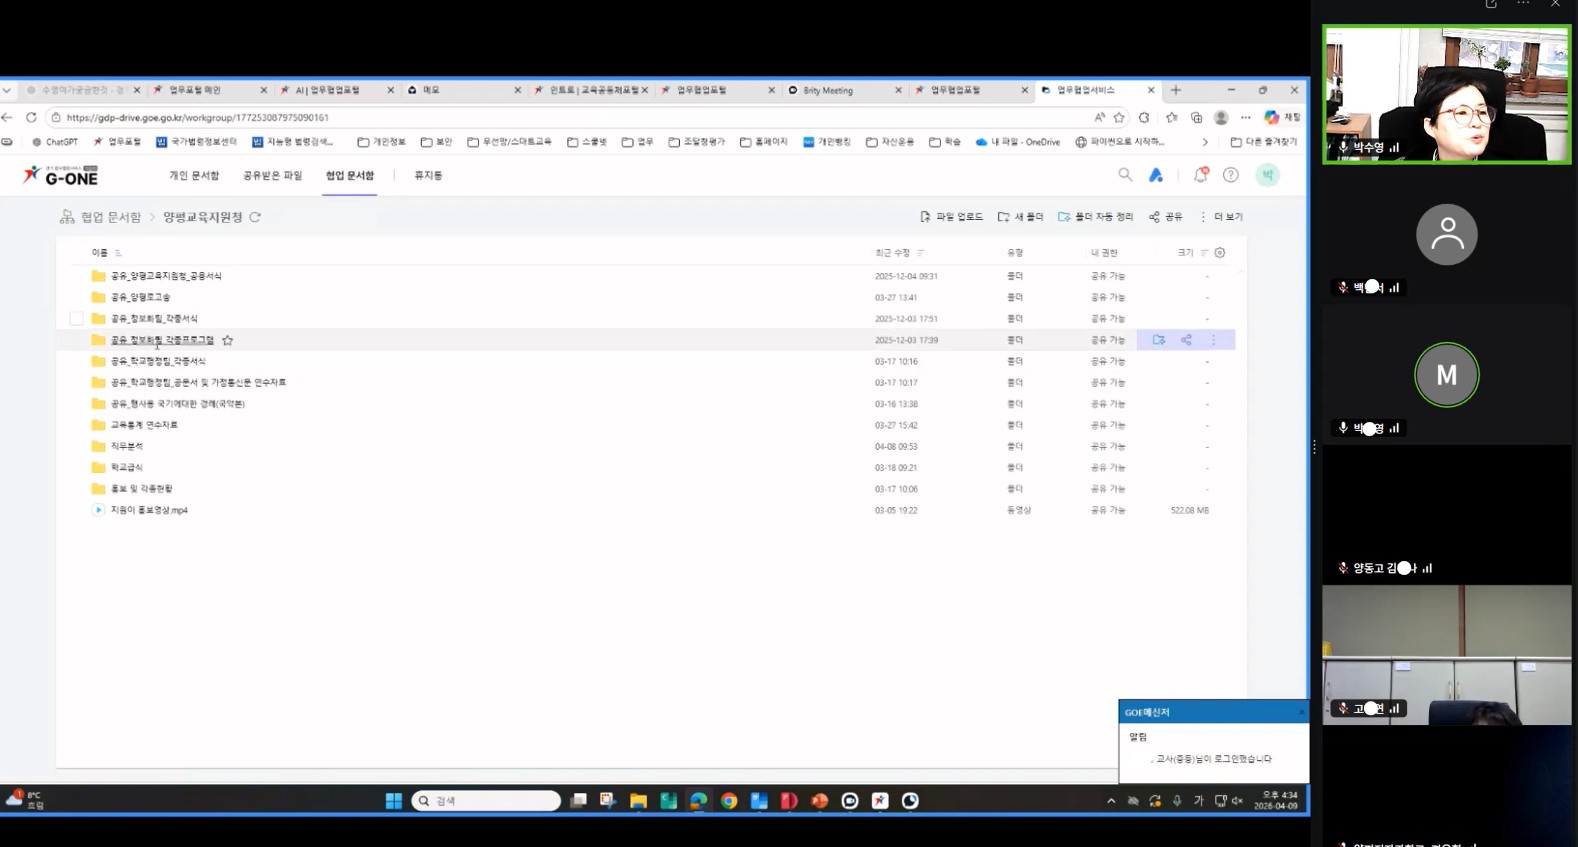Open new browser tab plus button
This screenshot has height=847, width=1578.
pos(1176,90)
